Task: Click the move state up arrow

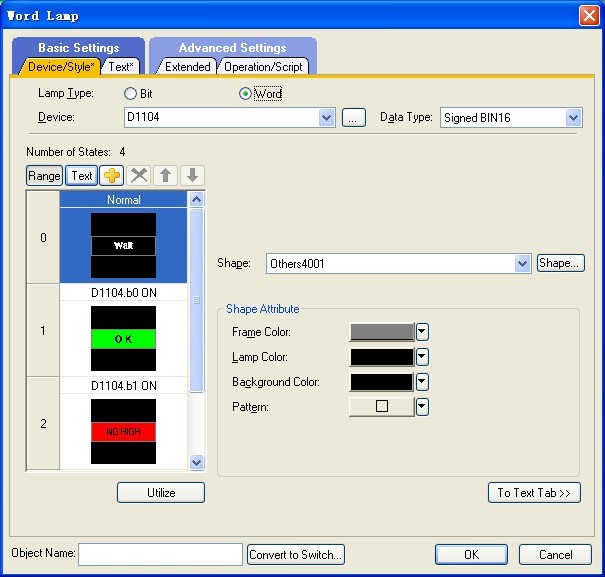Action: (x=166, y=176)
